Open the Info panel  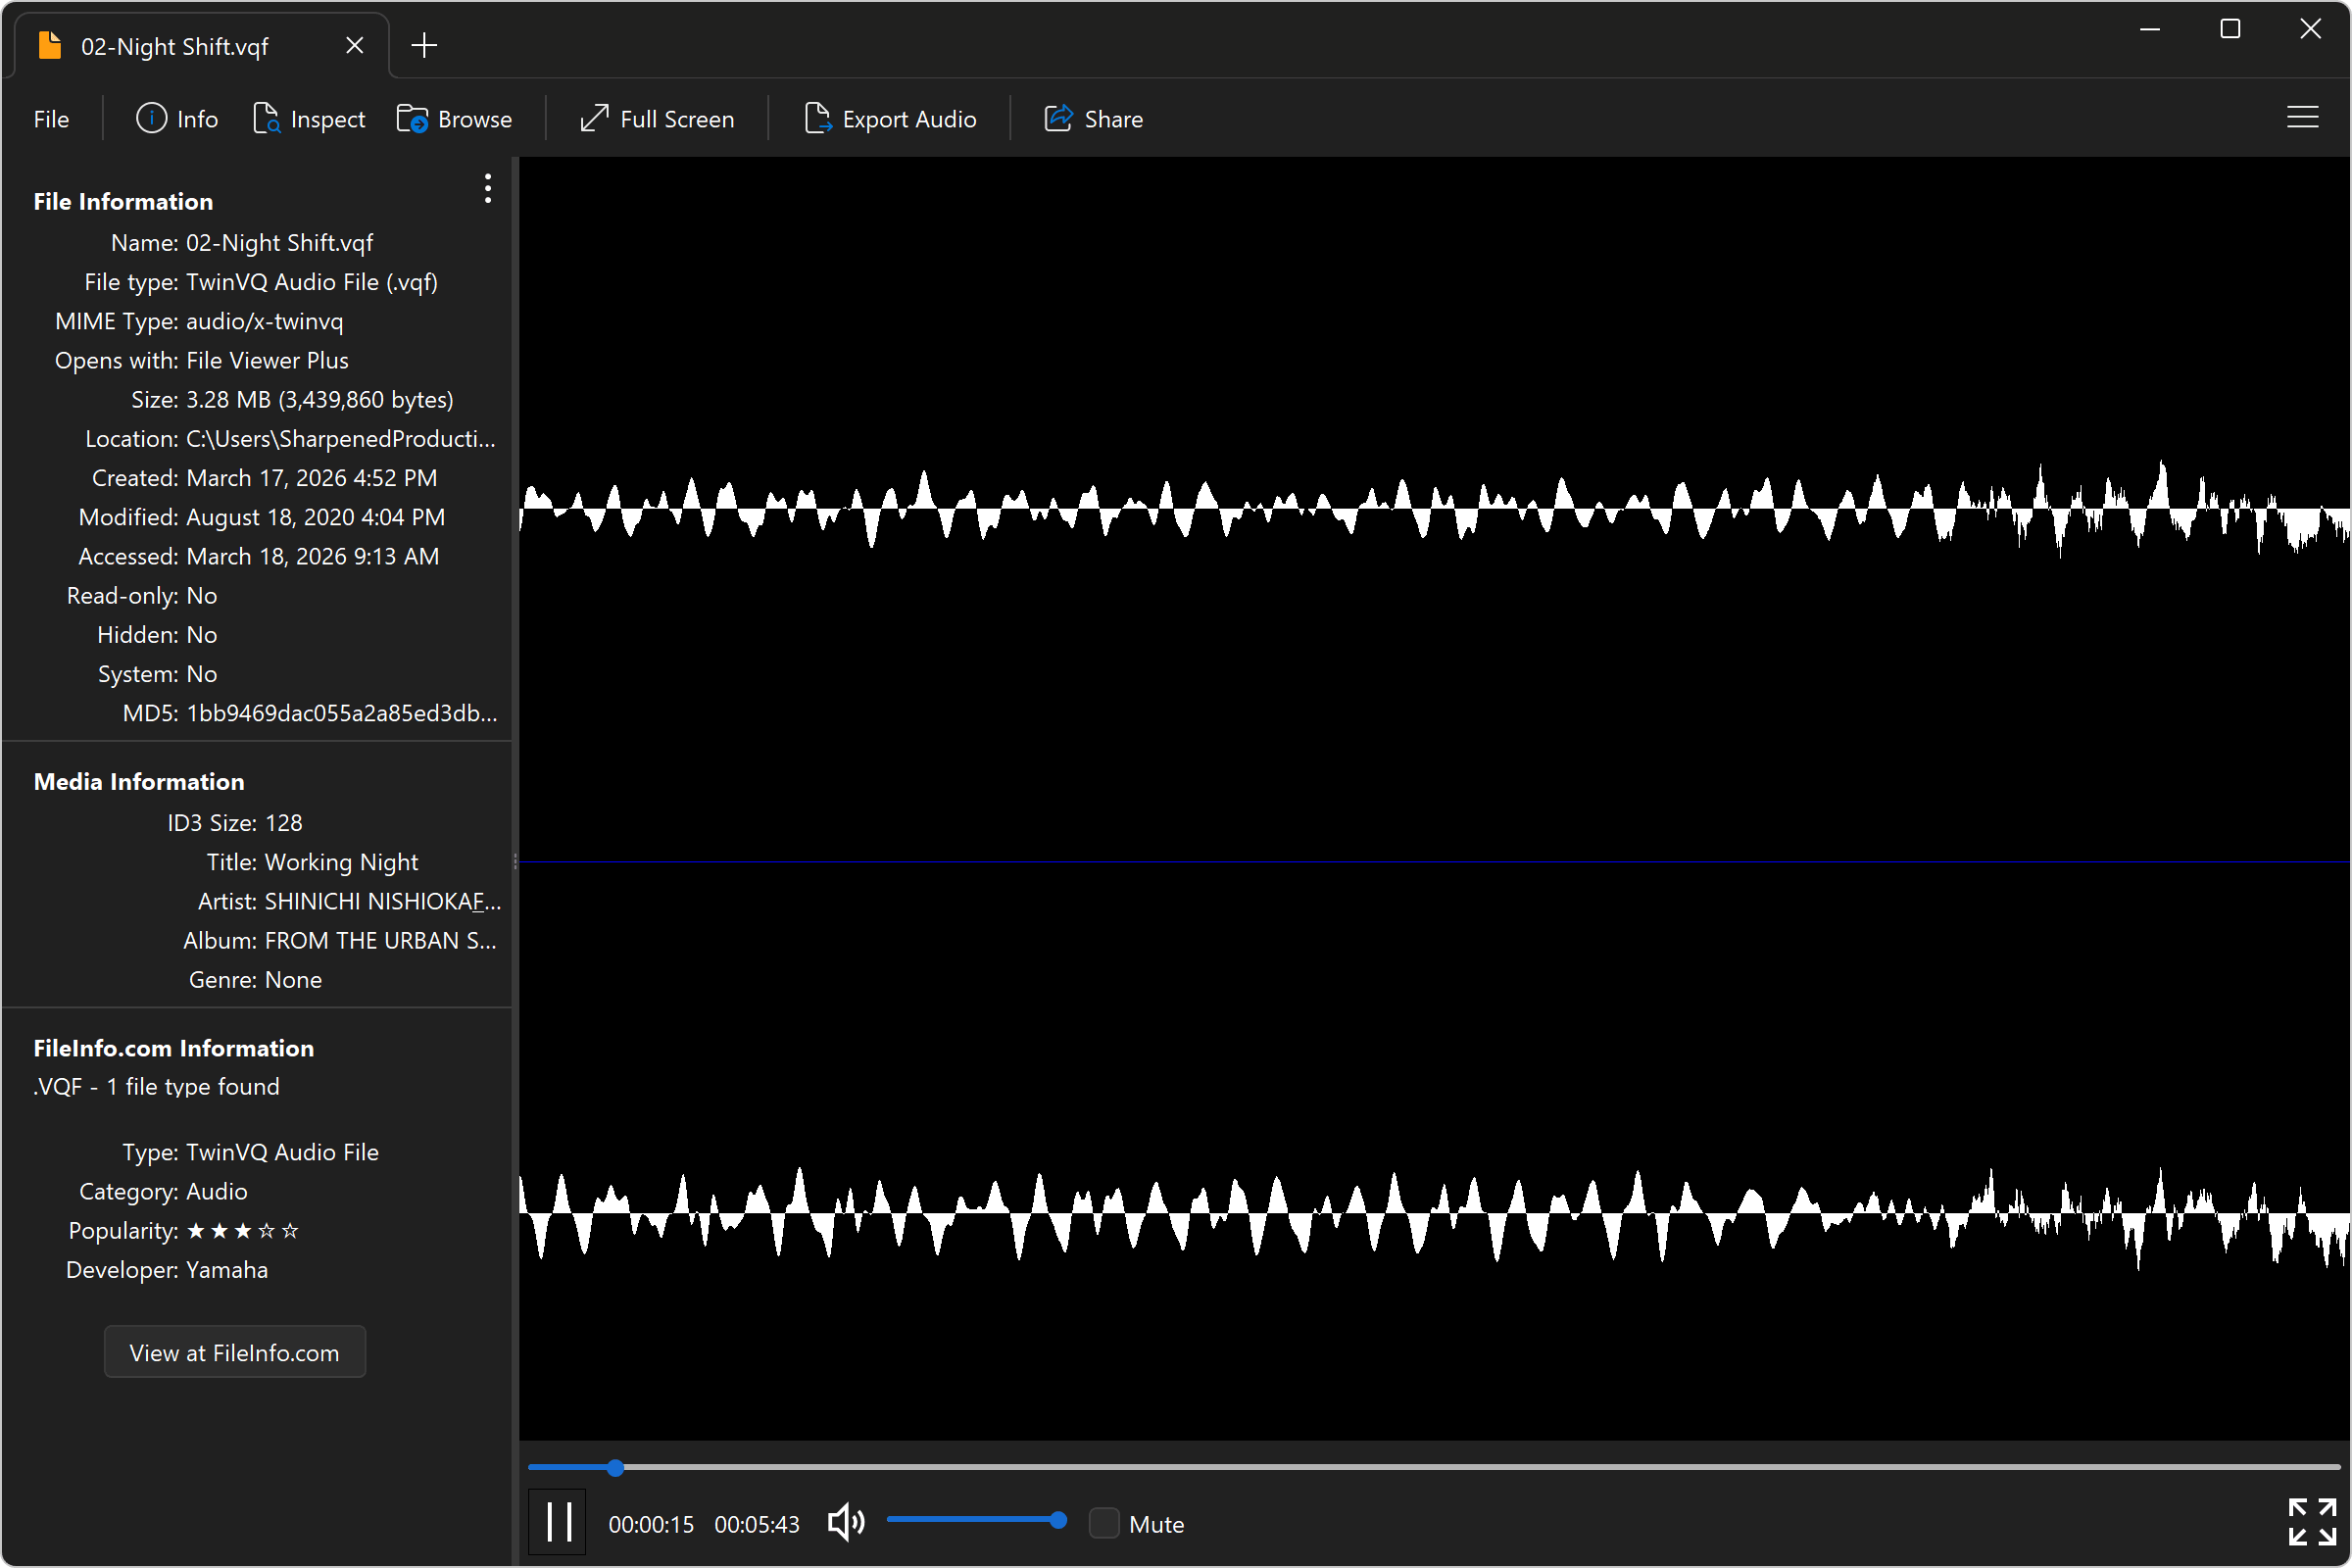point(176,119)
